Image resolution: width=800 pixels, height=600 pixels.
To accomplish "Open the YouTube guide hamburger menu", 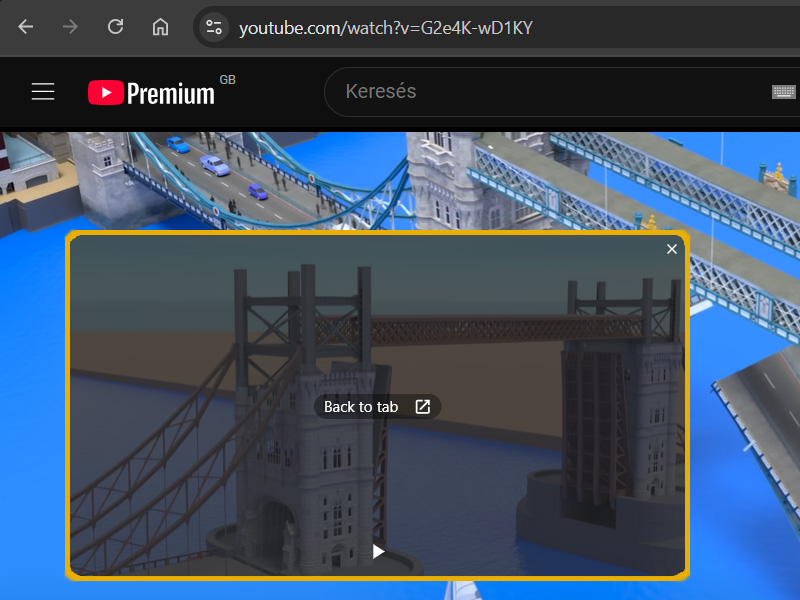I will 43,92.
